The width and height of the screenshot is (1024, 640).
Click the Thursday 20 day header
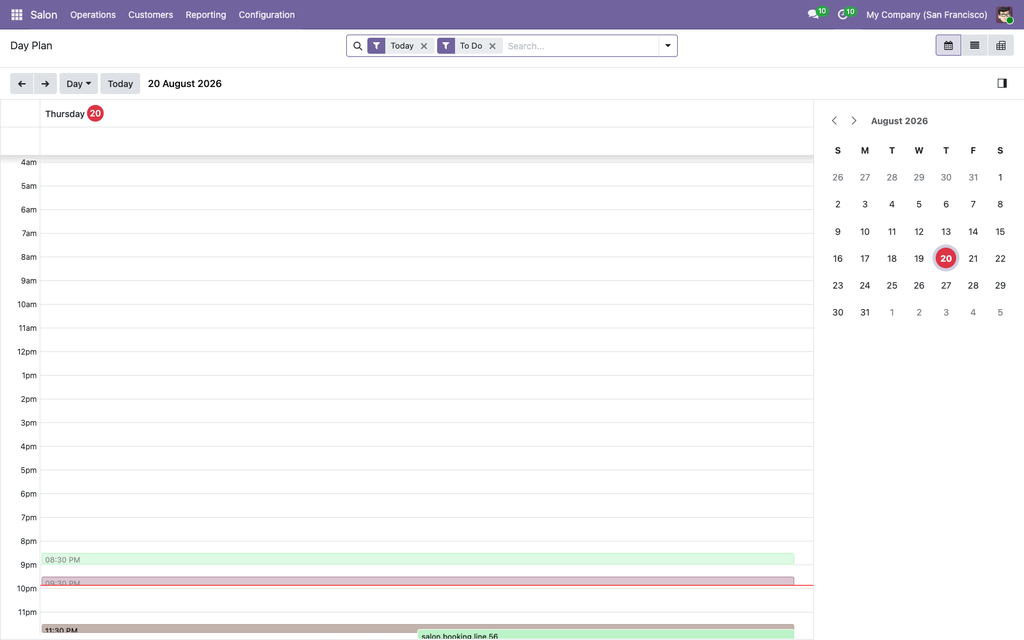(74, 114)
